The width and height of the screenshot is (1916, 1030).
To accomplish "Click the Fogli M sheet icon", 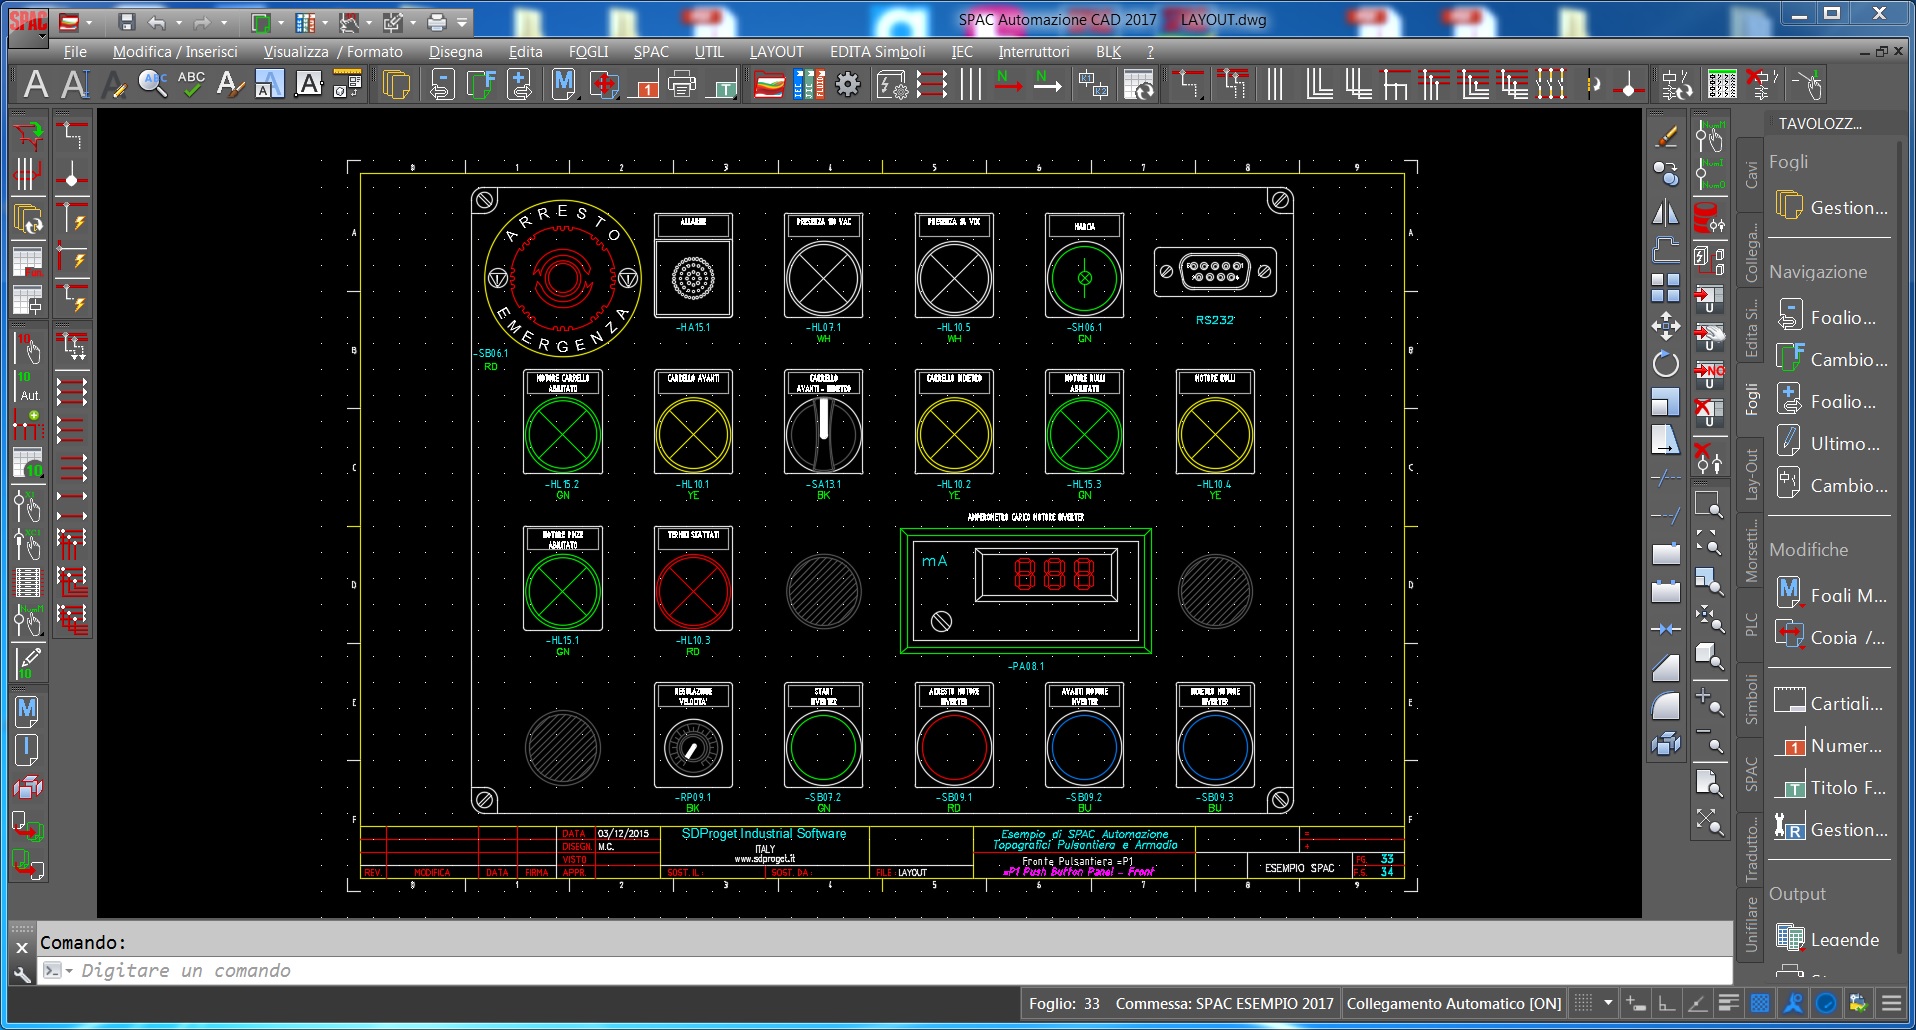I will pos(564,84).
